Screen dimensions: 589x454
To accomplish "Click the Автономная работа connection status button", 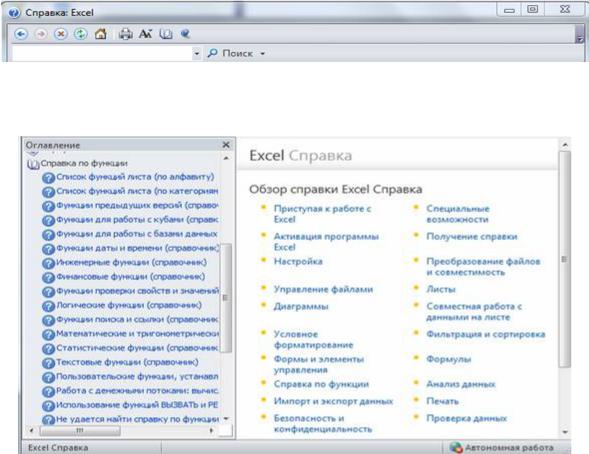I will point(502,448).
